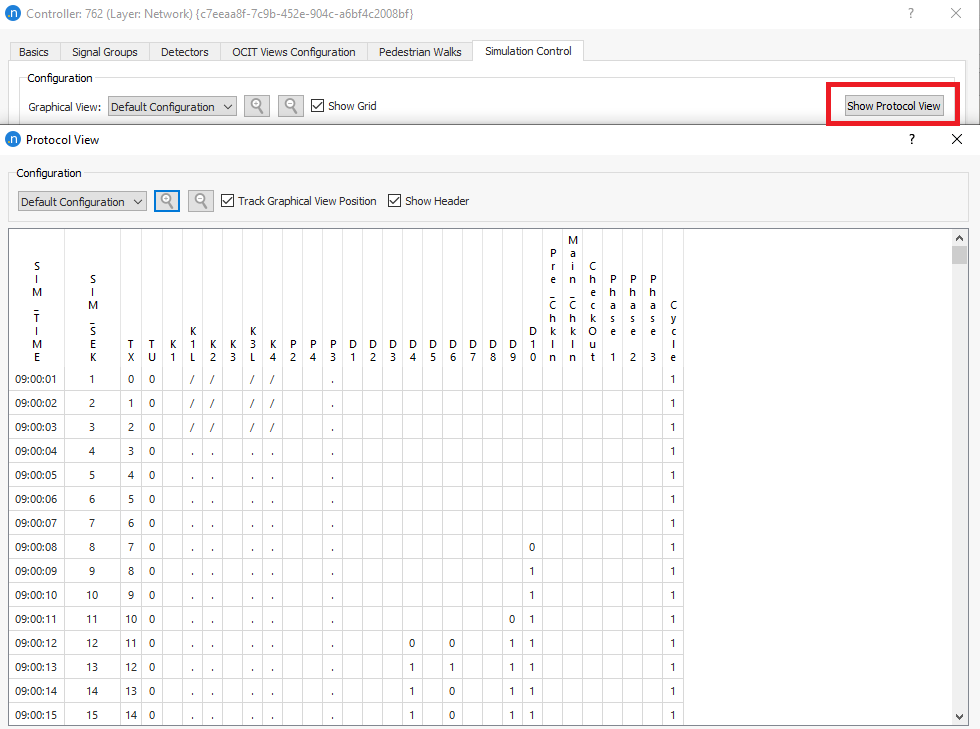Screen dimensions: 980x729
Task: Toggle the Show Grid checkbox
Action: (318, 106)
